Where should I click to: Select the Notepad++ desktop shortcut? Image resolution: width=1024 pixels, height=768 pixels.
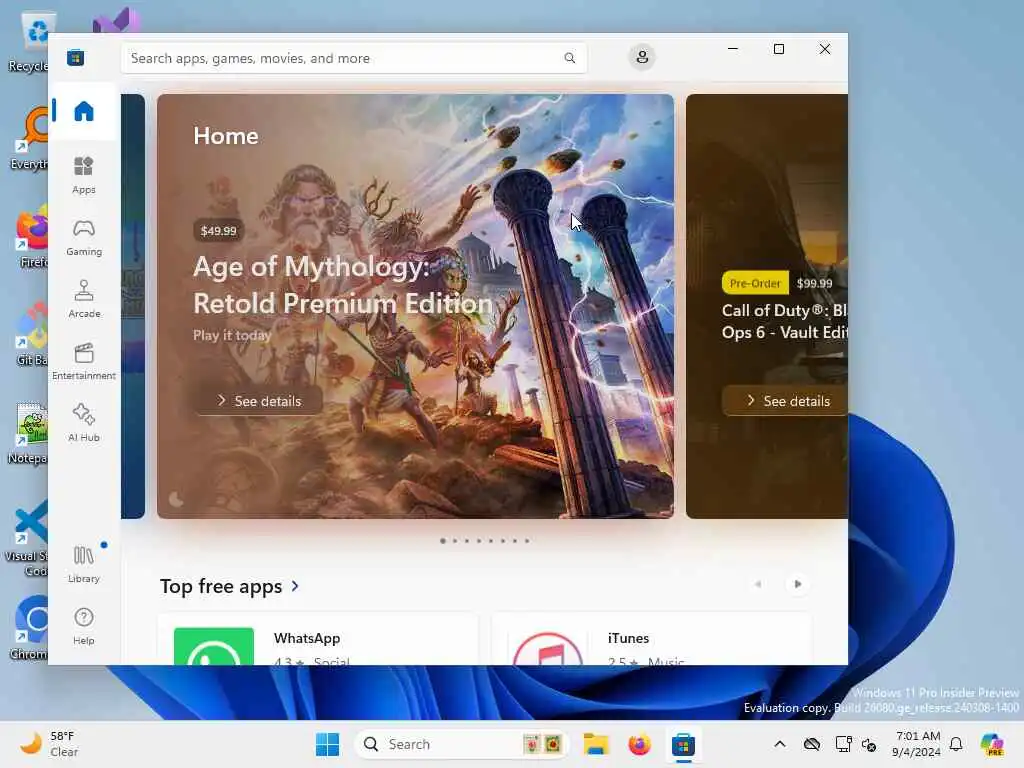pos(30,432)
